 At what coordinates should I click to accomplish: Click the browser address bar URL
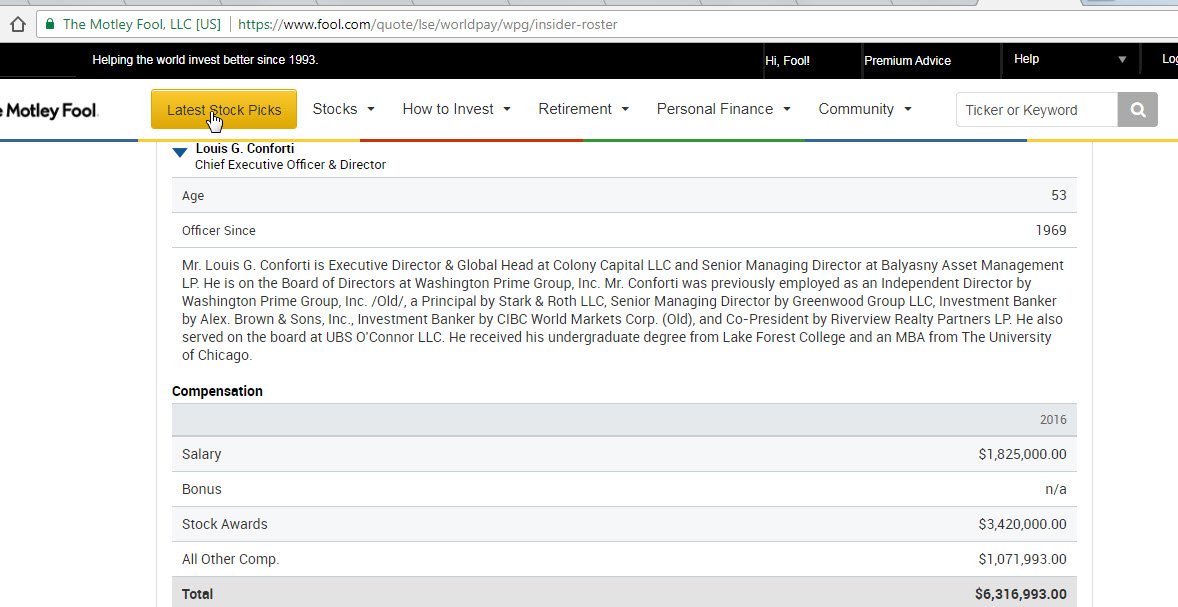click(427, 24)
